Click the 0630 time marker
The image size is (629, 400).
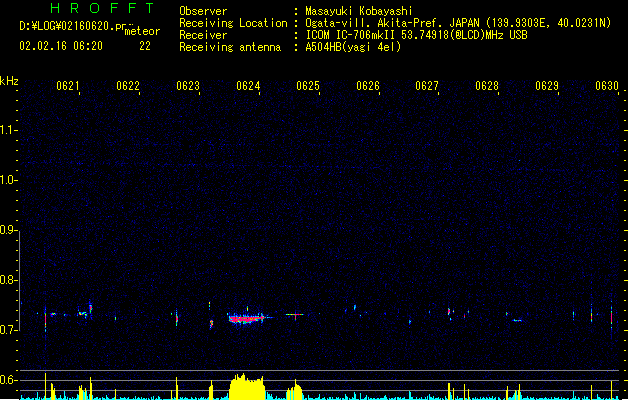pyautogui.click(x=607, y=86)
